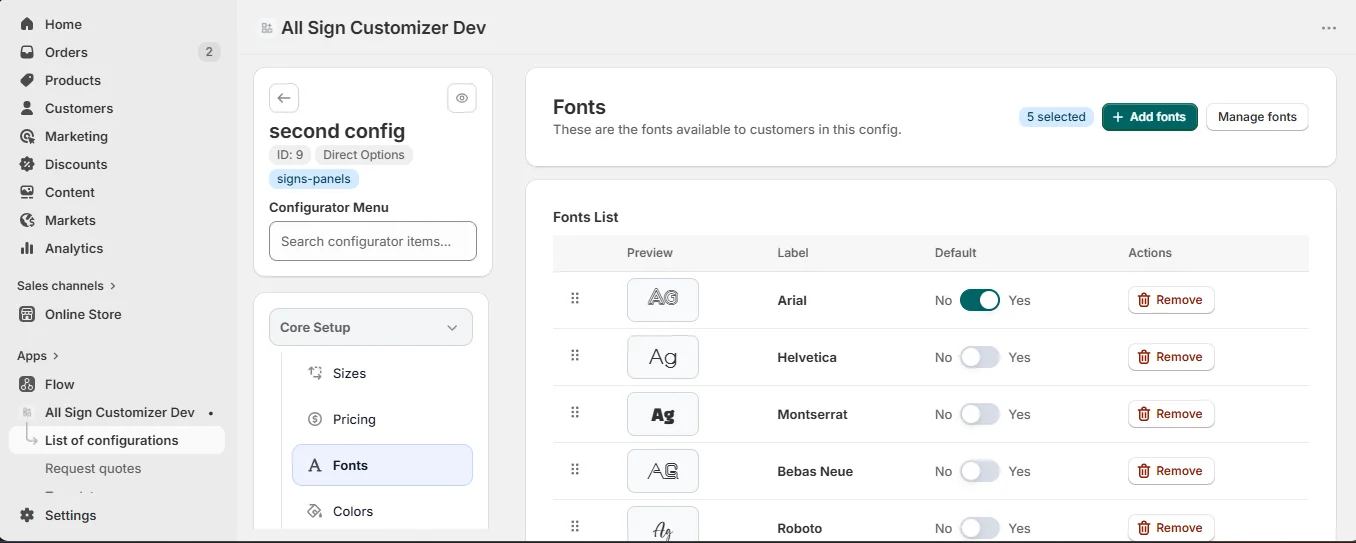Image resolution: width=1356 pixels, height=543 pixels.
Task: Remove the Helvetica font
Action: [x=1171, y=357]
